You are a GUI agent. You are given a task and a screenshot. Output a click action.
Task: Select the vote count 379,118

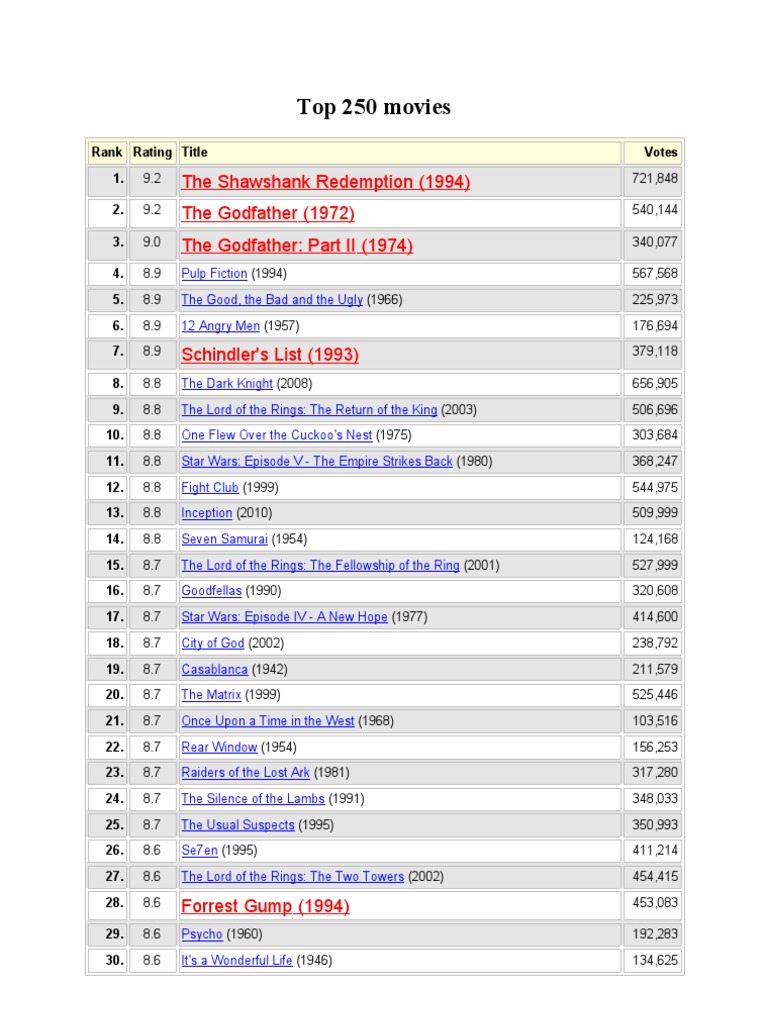click(654, 351)
